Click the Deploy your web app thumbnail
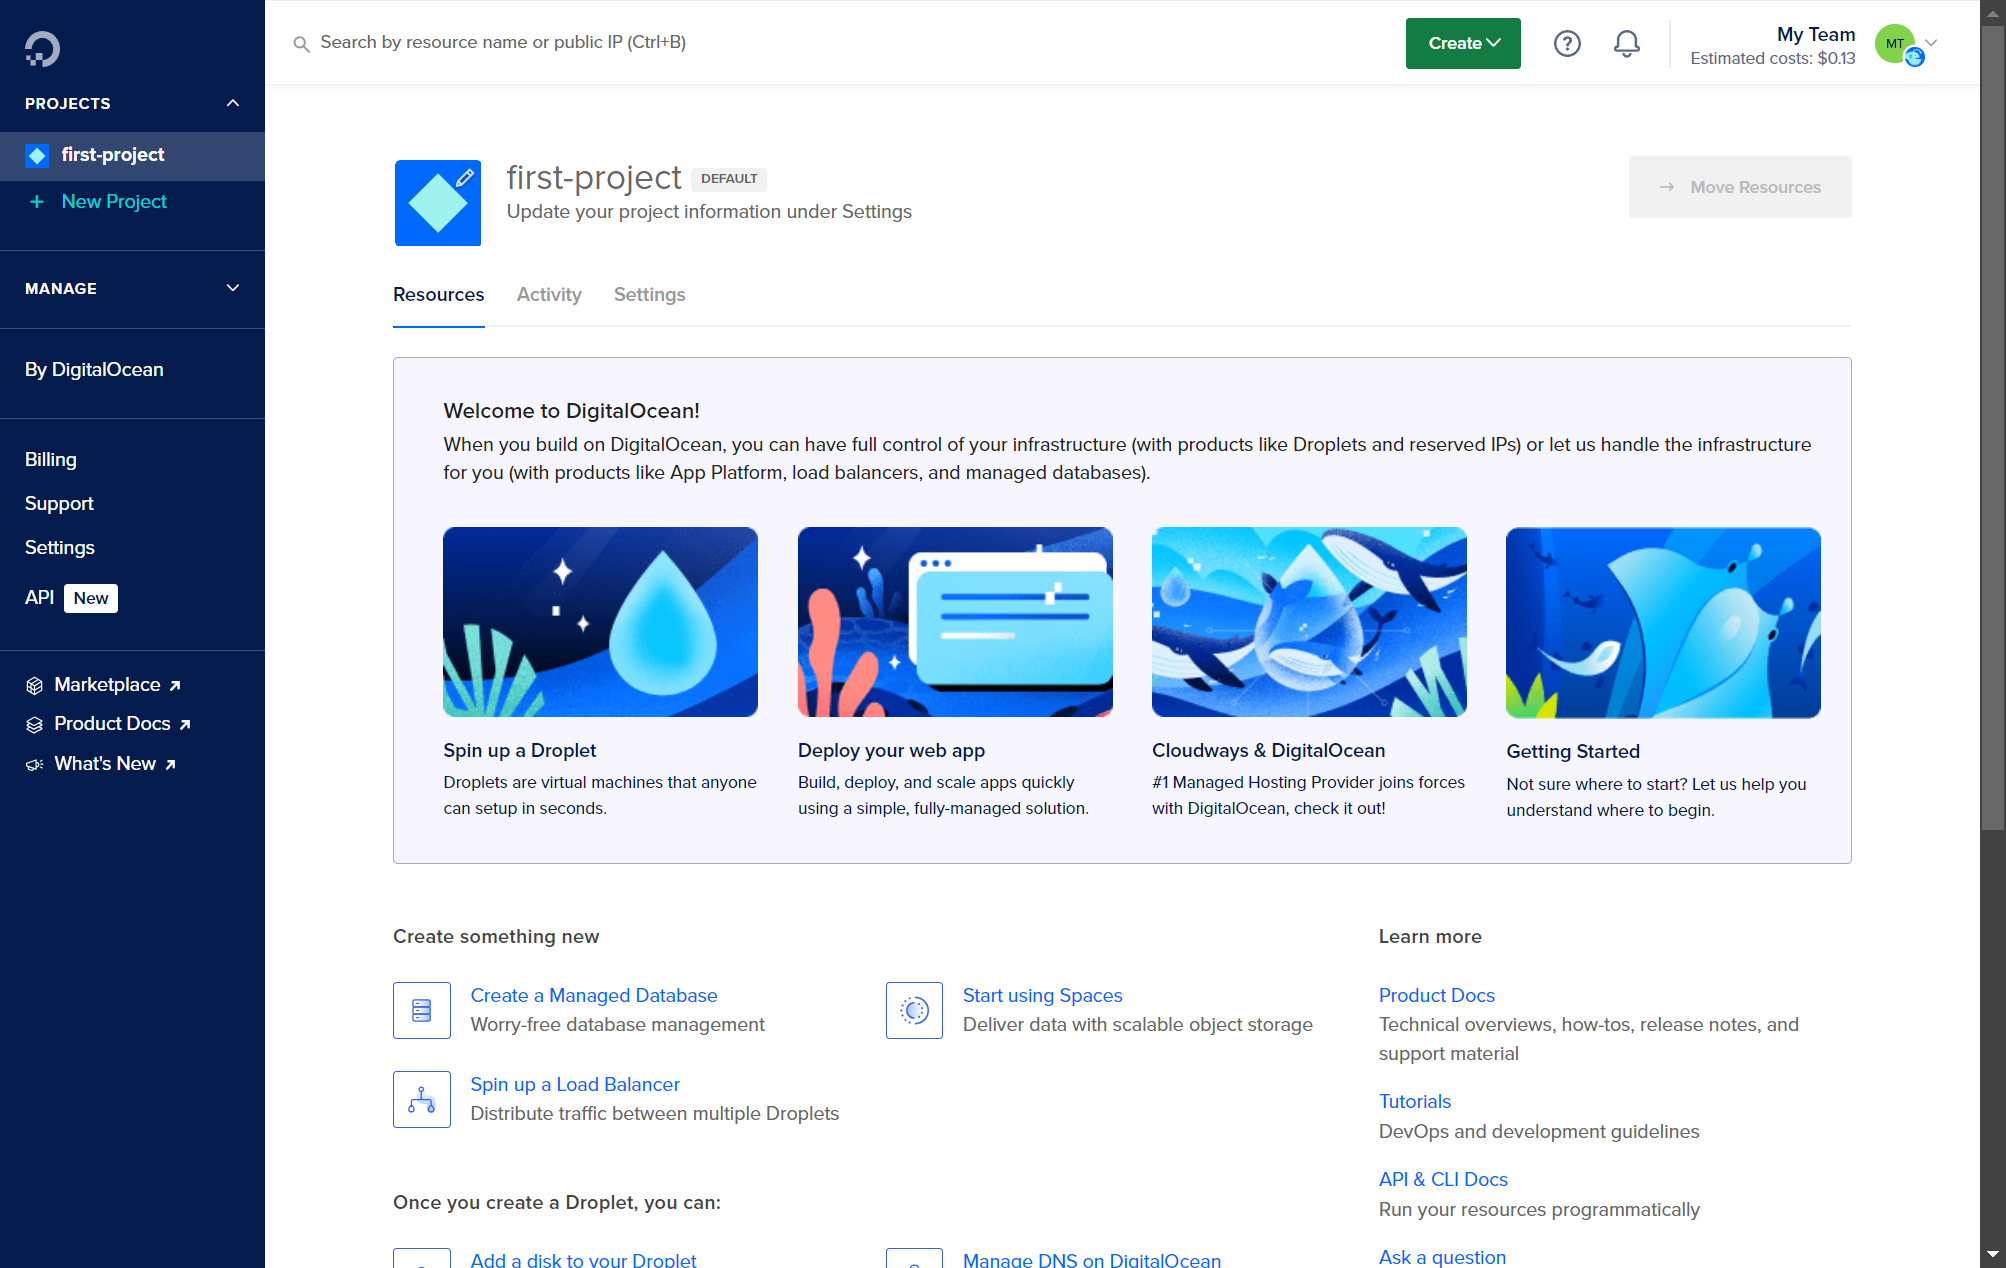 click(955, 622)
